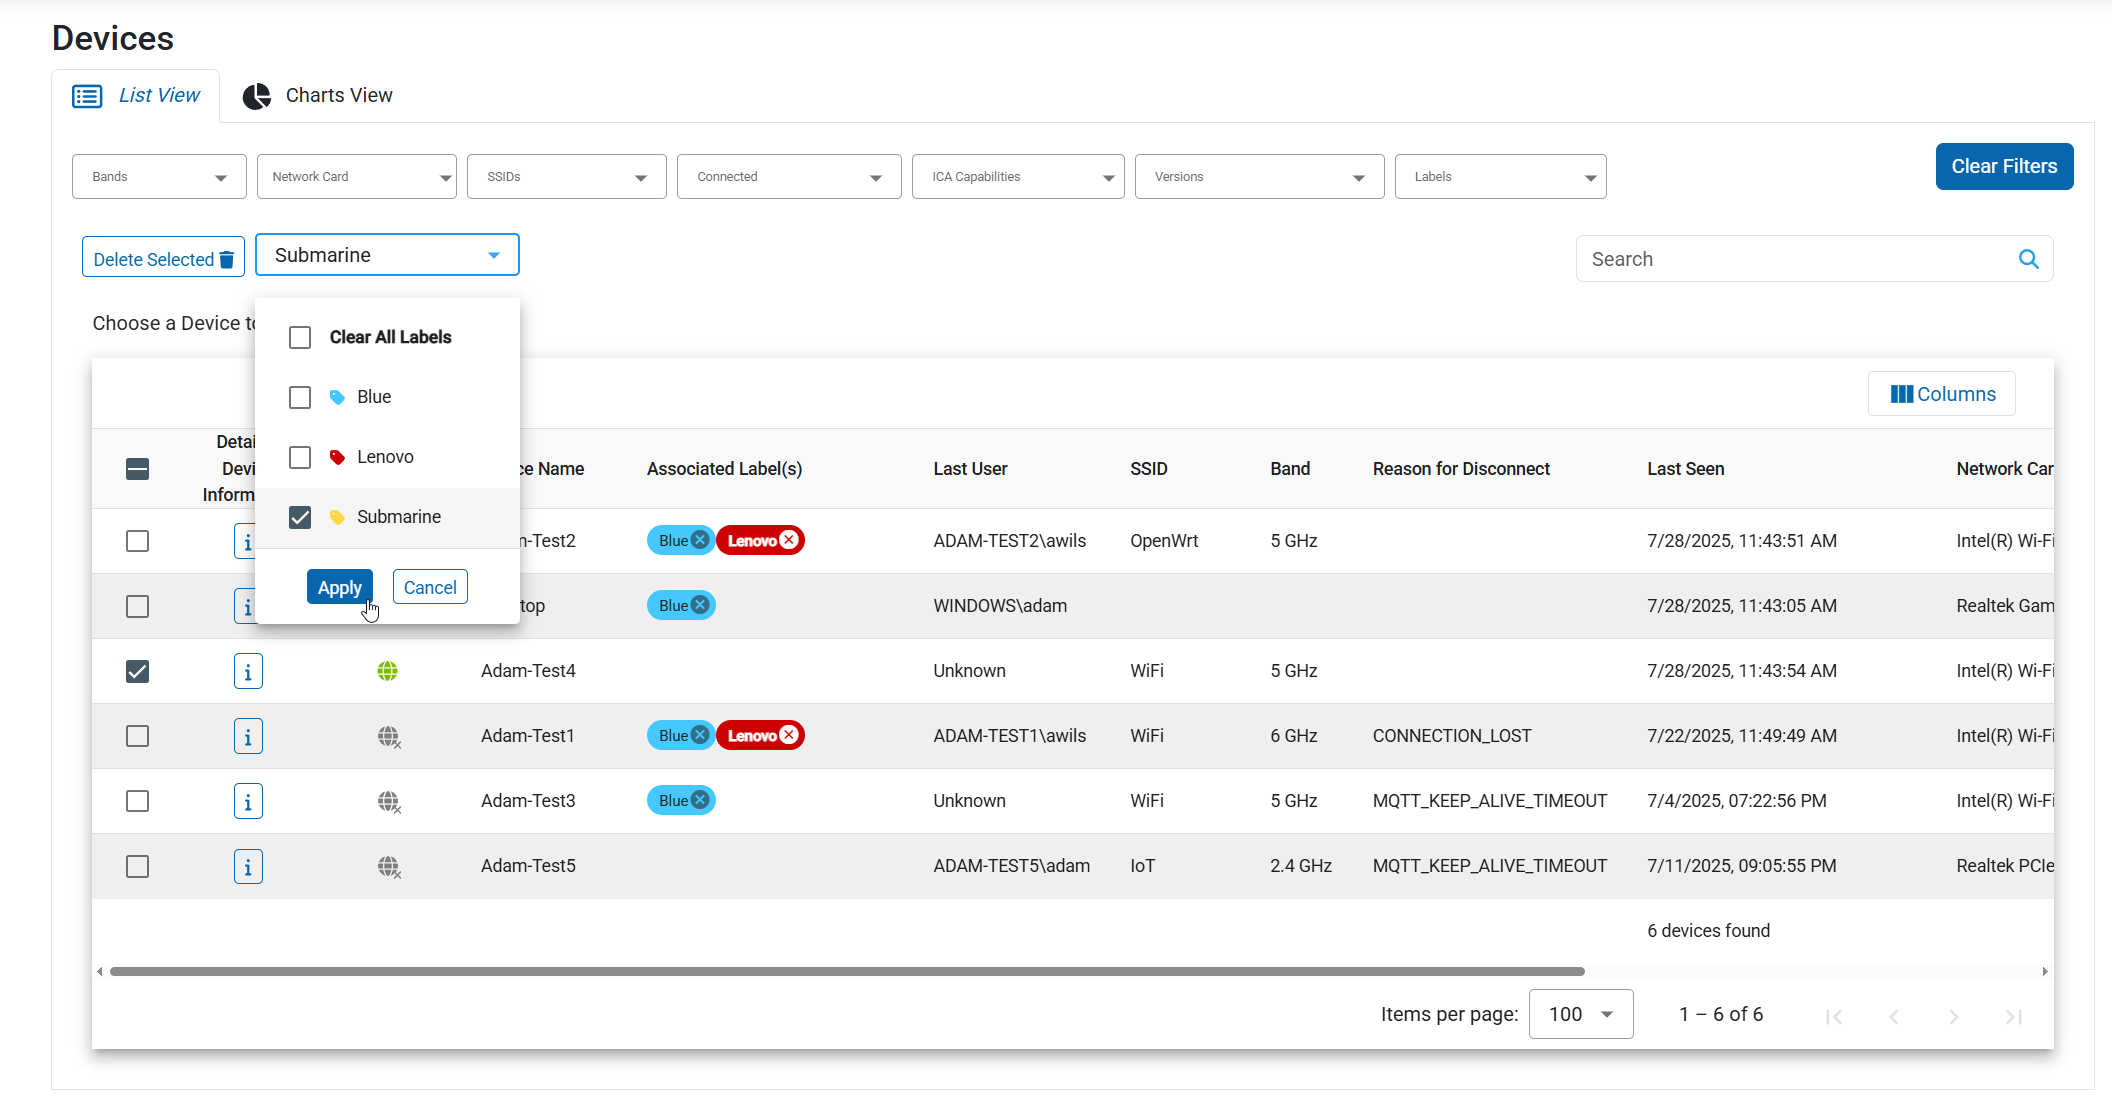Click the offline globe icon for Adam-Test1

pos(389,737)
